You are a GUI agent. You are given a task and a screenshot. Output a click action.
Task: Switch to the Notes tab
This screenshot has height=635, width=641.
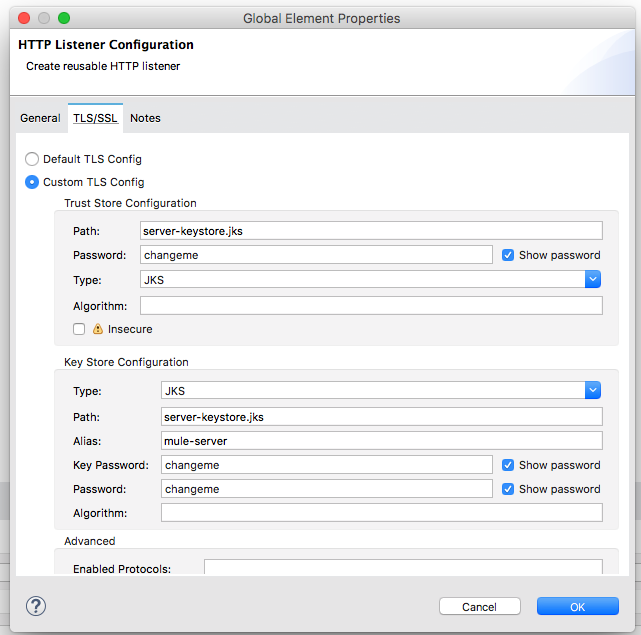(x=145, y=118)
